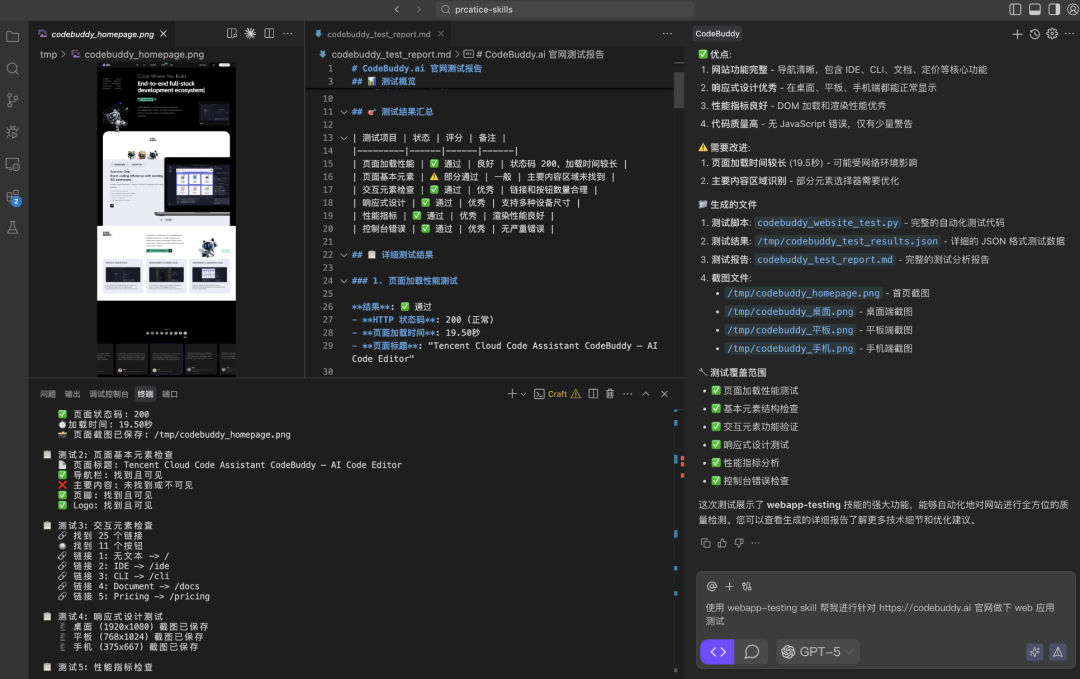Open the GPT-5 model dropdown

(819, 651)
